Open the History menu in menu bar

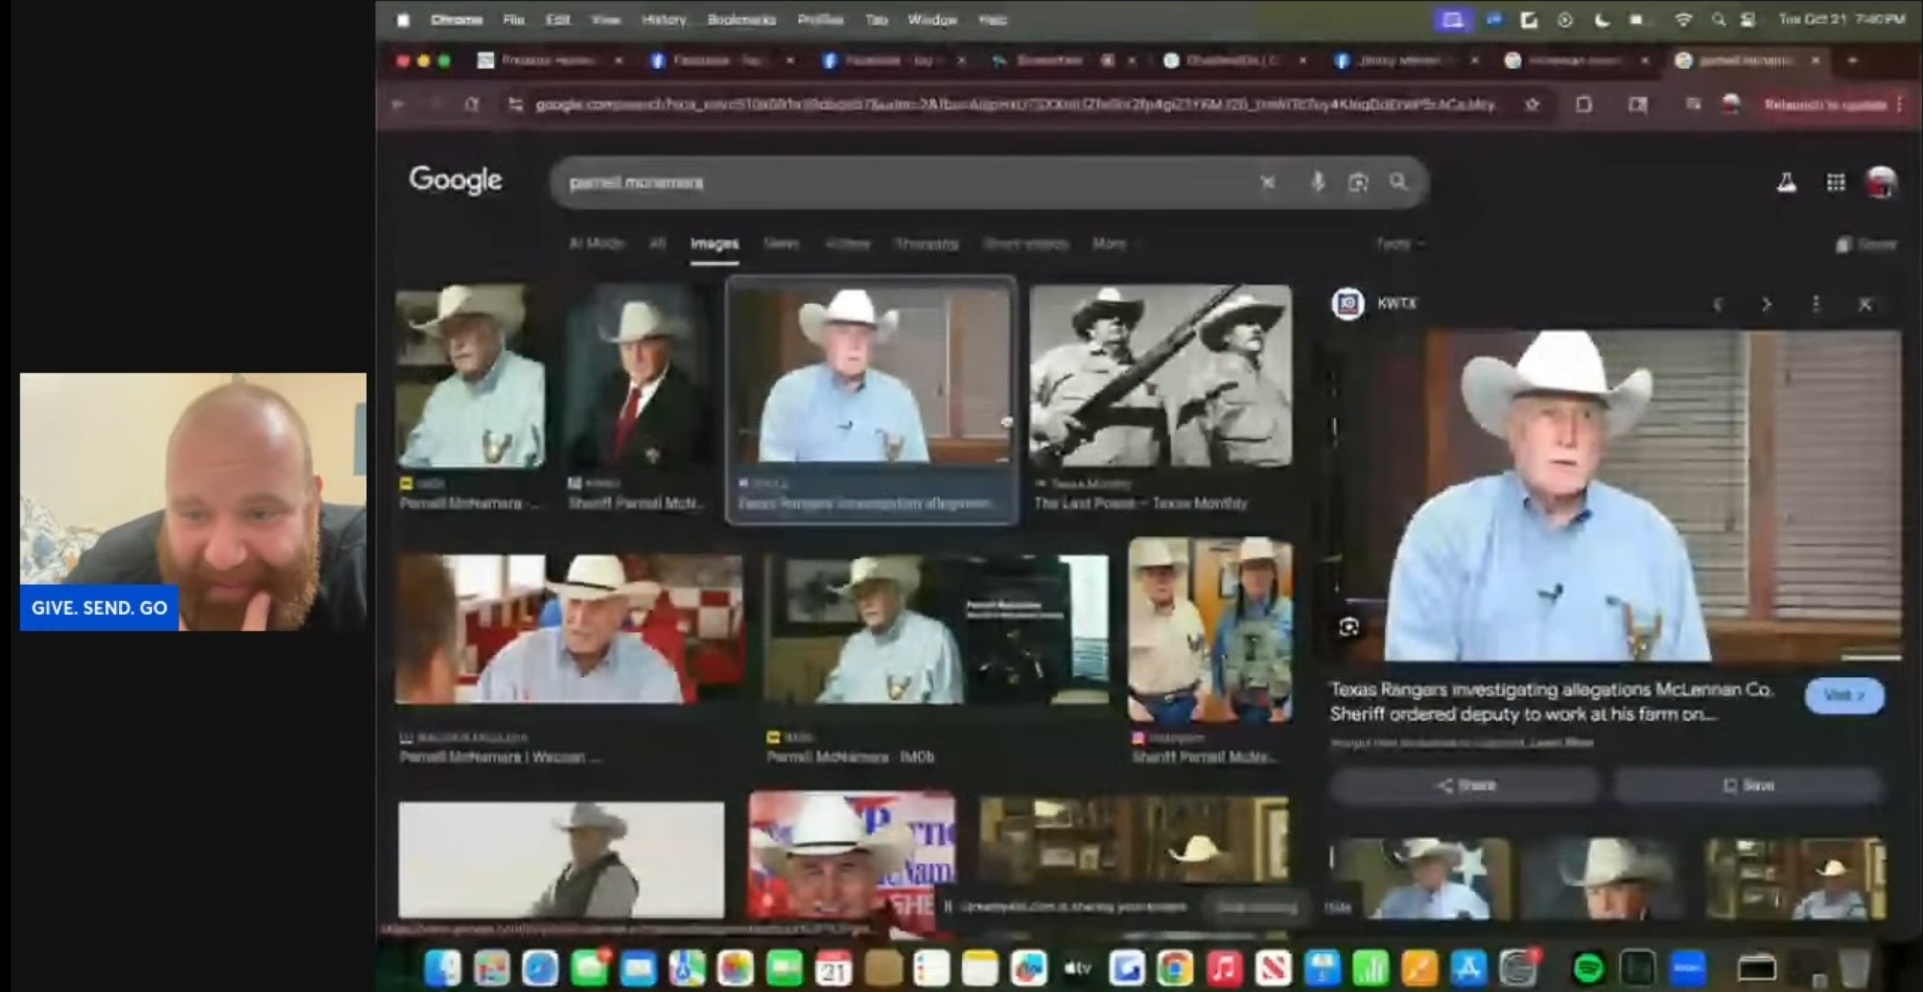tap(663, 20)
